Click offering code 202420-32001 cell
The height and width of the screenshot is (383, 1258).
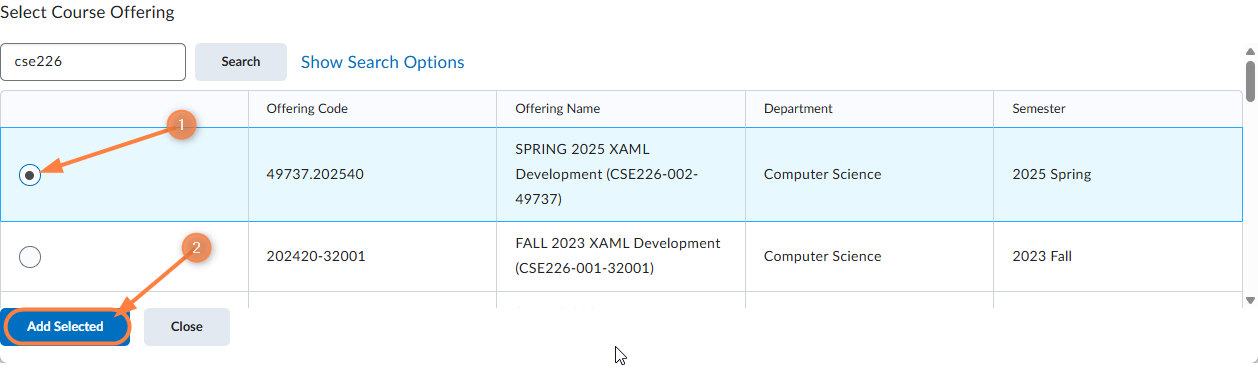coord(372,256)
